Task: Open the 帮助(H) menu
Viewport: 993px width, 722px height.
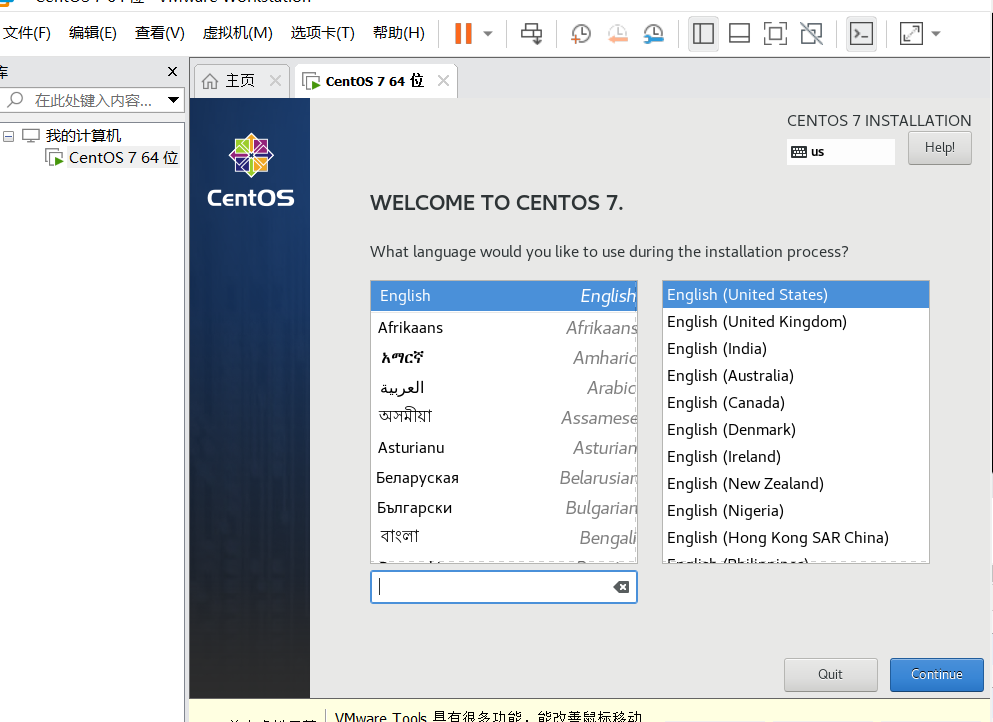Action: pos(398,33)
